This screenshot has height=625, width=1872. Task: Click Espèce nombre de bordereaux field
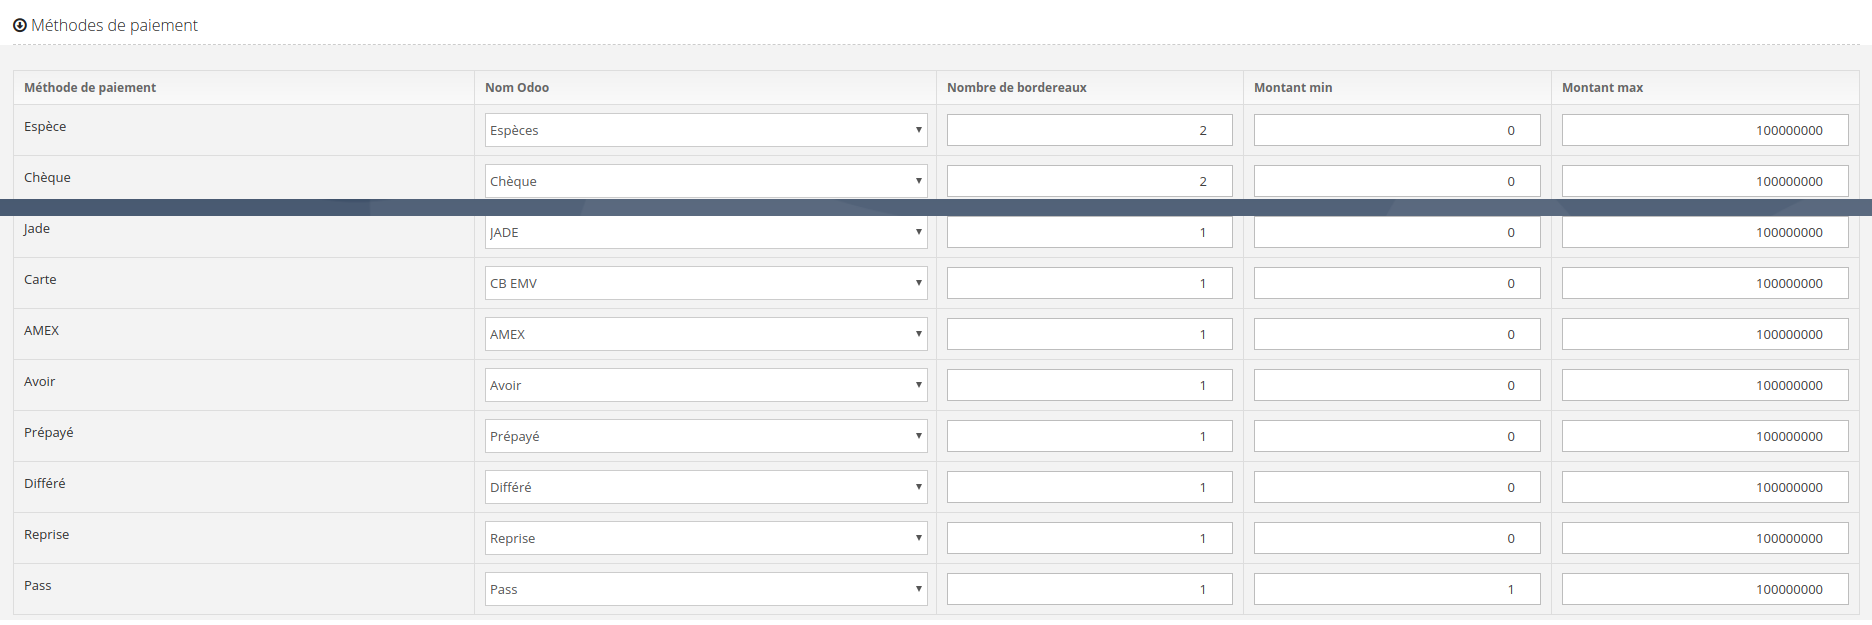click(1089, 130)
